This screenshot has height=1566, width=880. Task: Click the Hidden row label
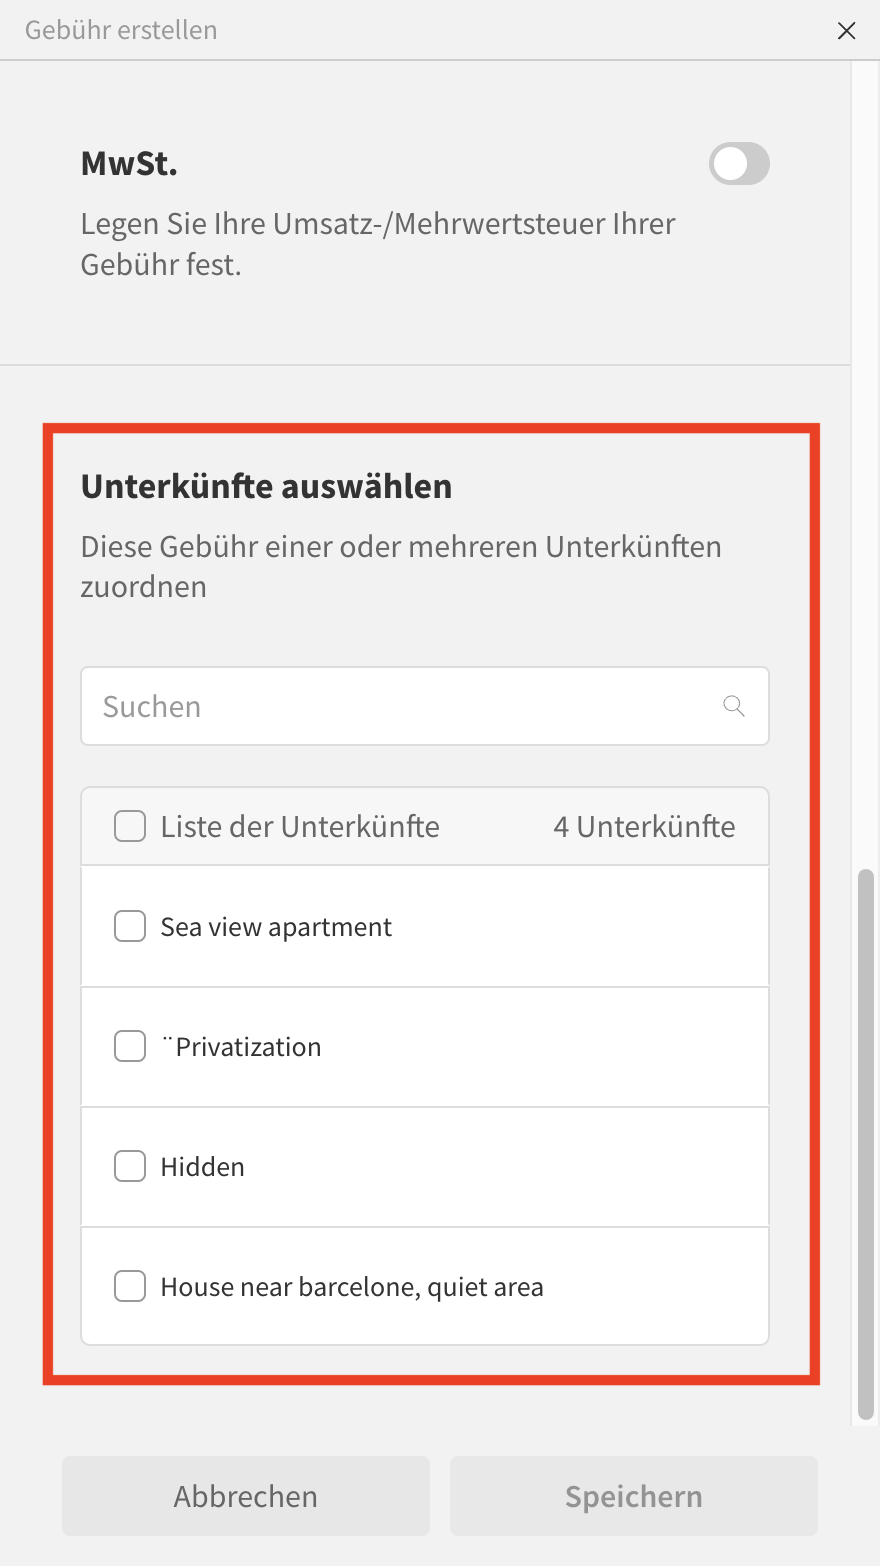point(202,1167)
